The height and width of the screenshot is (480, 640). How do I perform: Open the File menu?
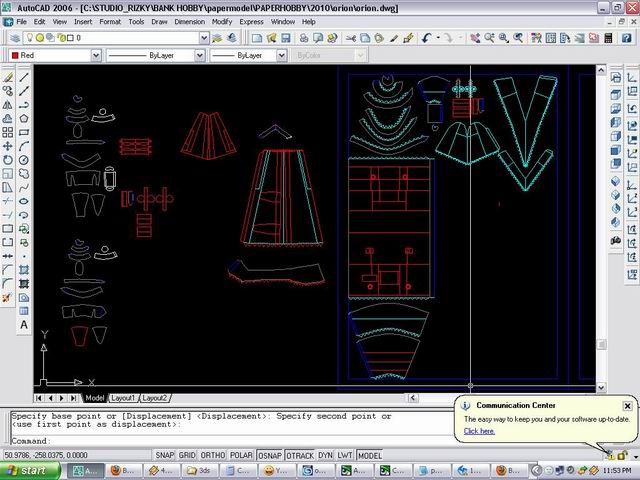coord(21,22)
